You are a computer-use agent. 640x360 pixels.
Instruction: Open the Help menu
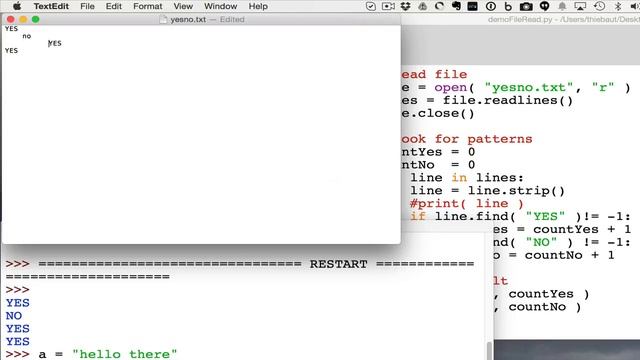click(x=258, y=6)
